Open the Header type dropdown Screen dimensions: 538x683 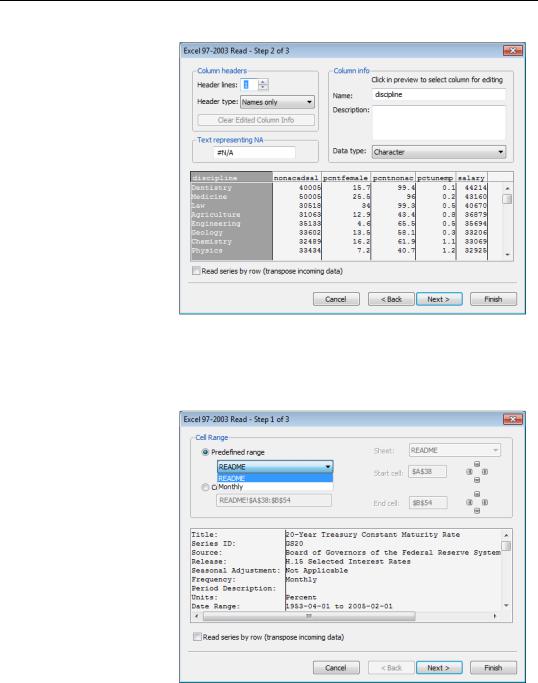(277, 102)
